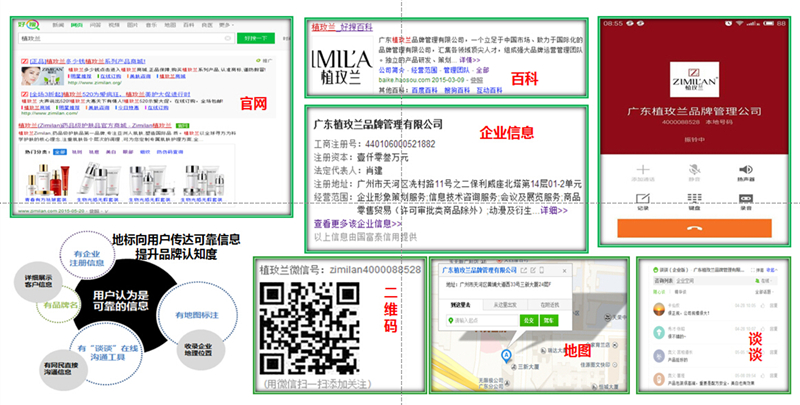
Task: Like the first chat message thumbs-up icon
Action: (763, 306)
